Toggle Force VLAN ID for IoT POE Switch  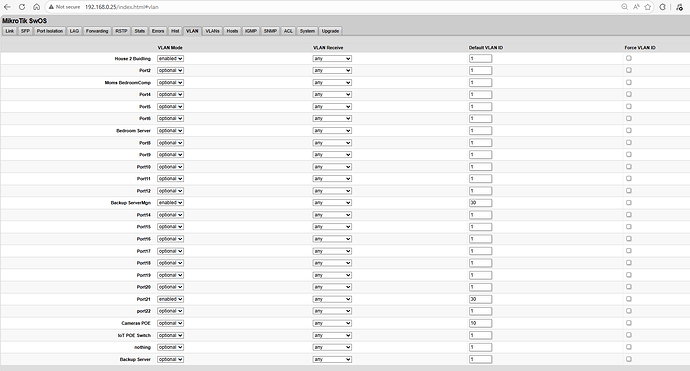[x=628, y=335]
